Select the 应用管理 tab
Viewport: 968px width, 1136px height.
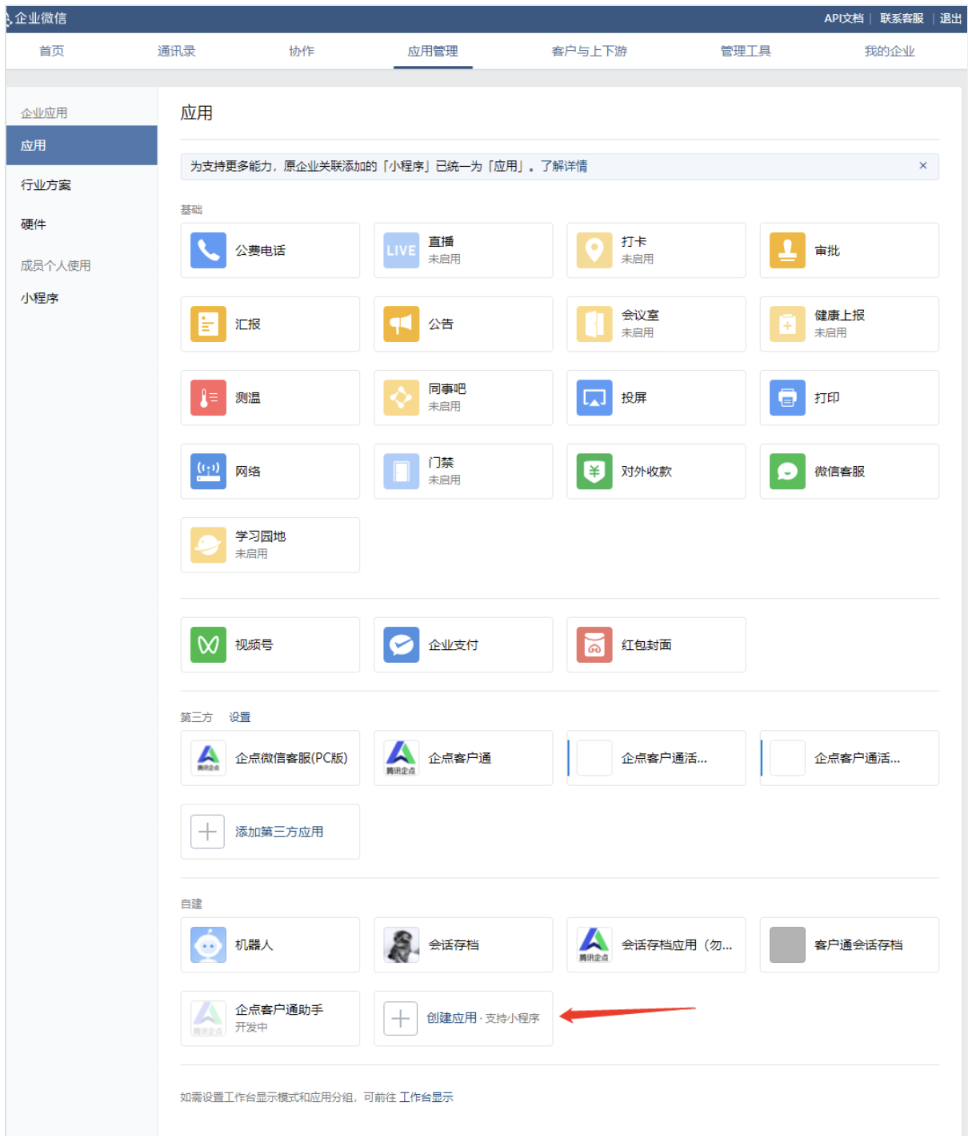pyautogui.click(x=433, y=51)
